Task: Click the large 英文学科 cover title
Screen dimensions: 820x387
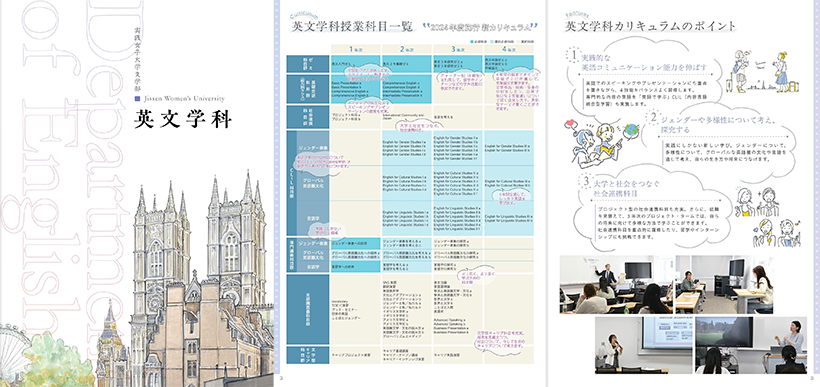Action: pyautogui.click(x=182, y=120)
